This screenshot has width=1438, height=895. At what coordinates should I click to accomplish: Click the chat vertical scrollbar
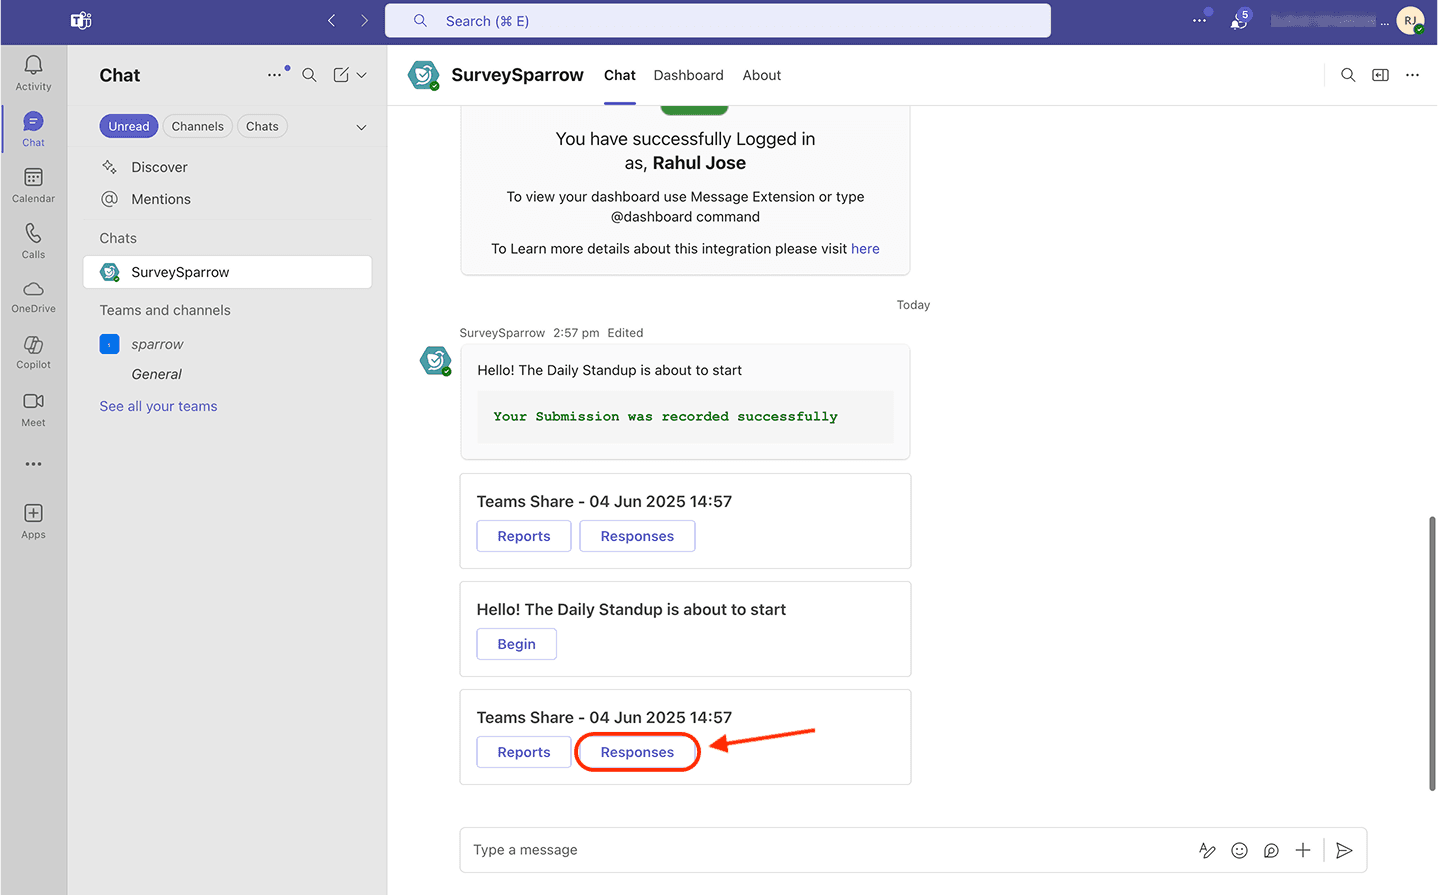pyautogui.click(x=1432, y=650)
